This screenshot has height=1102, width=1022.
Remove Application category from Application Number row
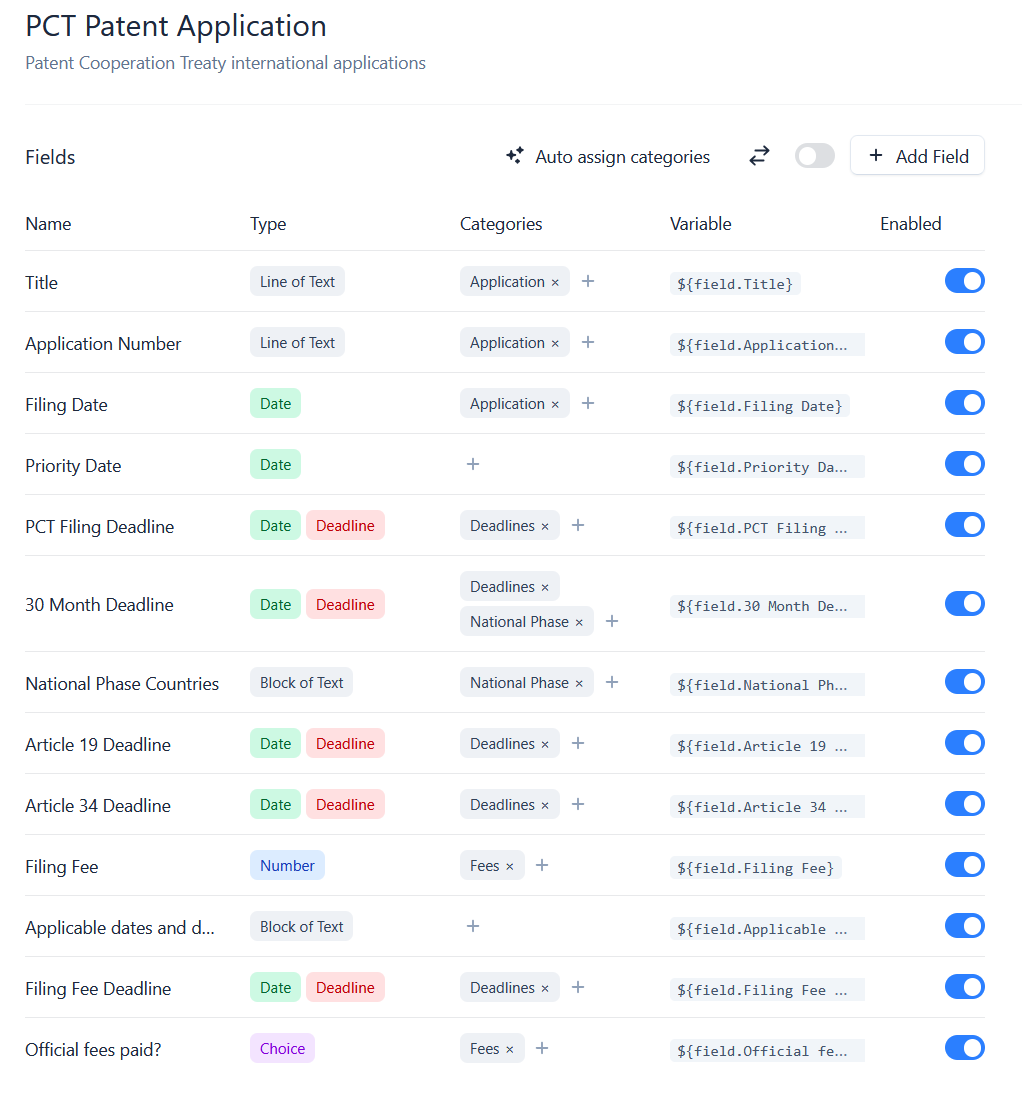tap(555, 344)
